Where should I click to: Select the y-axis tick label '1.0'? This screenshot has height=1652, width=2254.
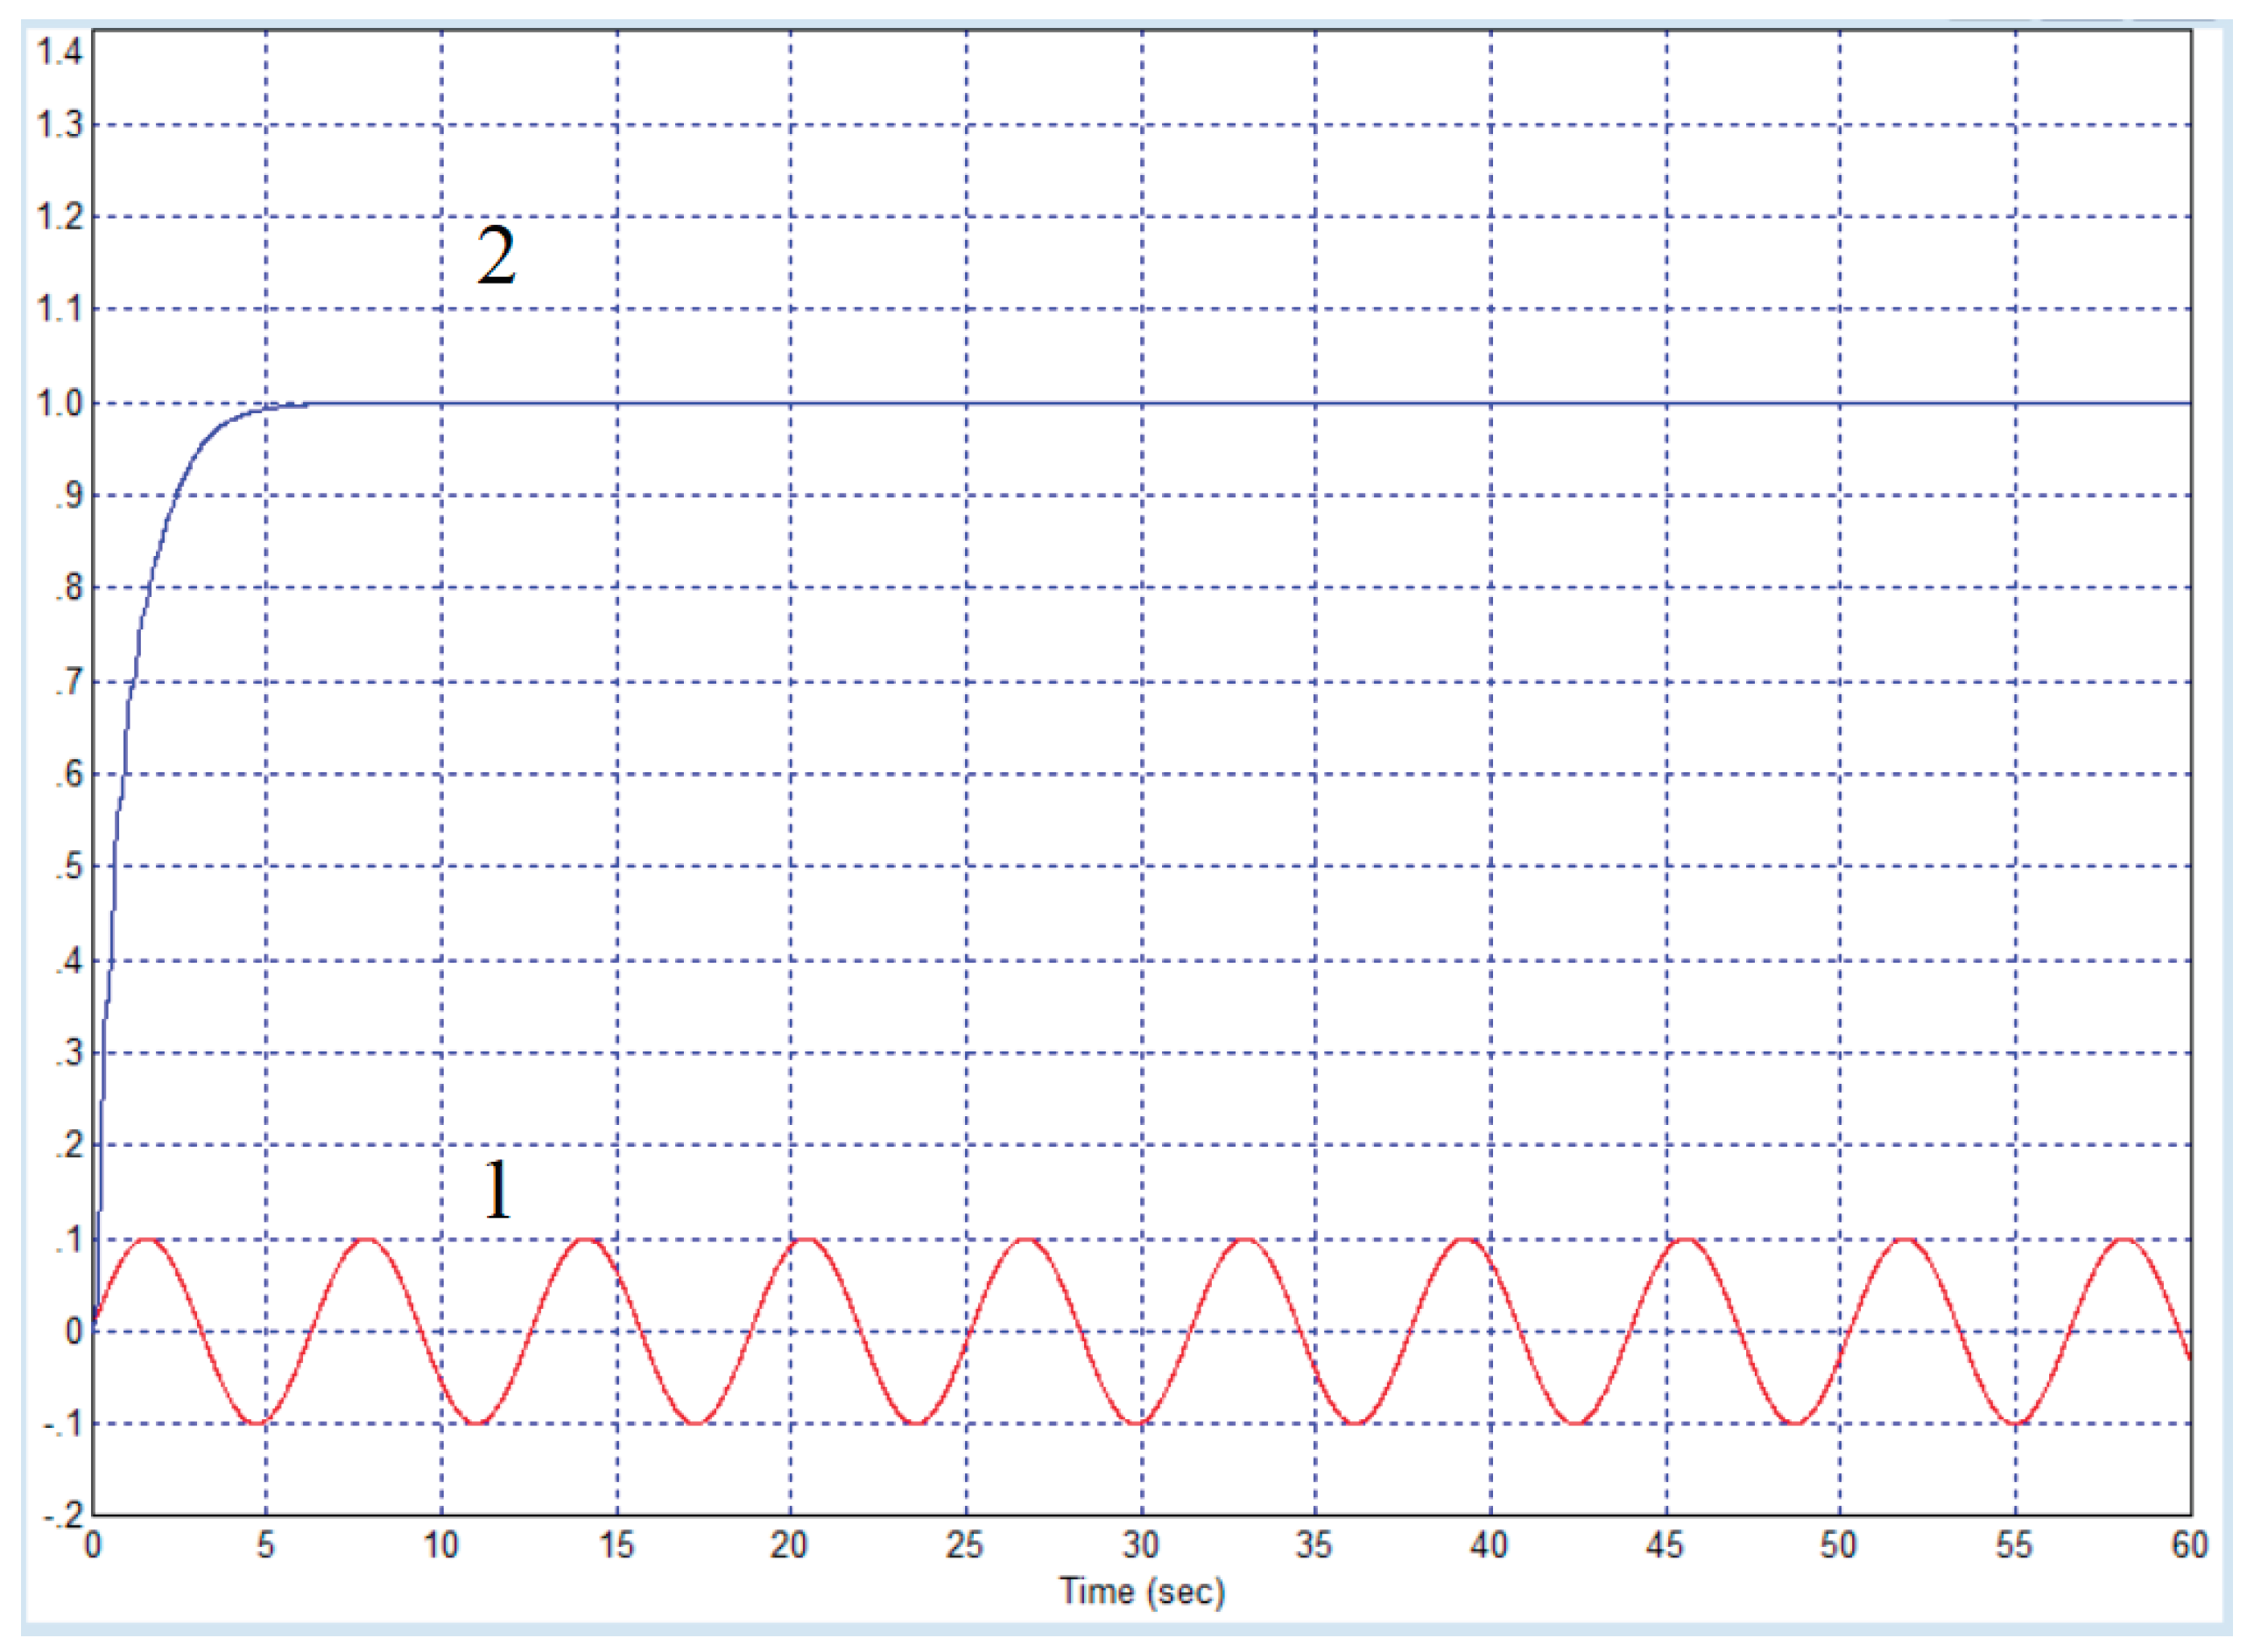(x=60, y=403)
